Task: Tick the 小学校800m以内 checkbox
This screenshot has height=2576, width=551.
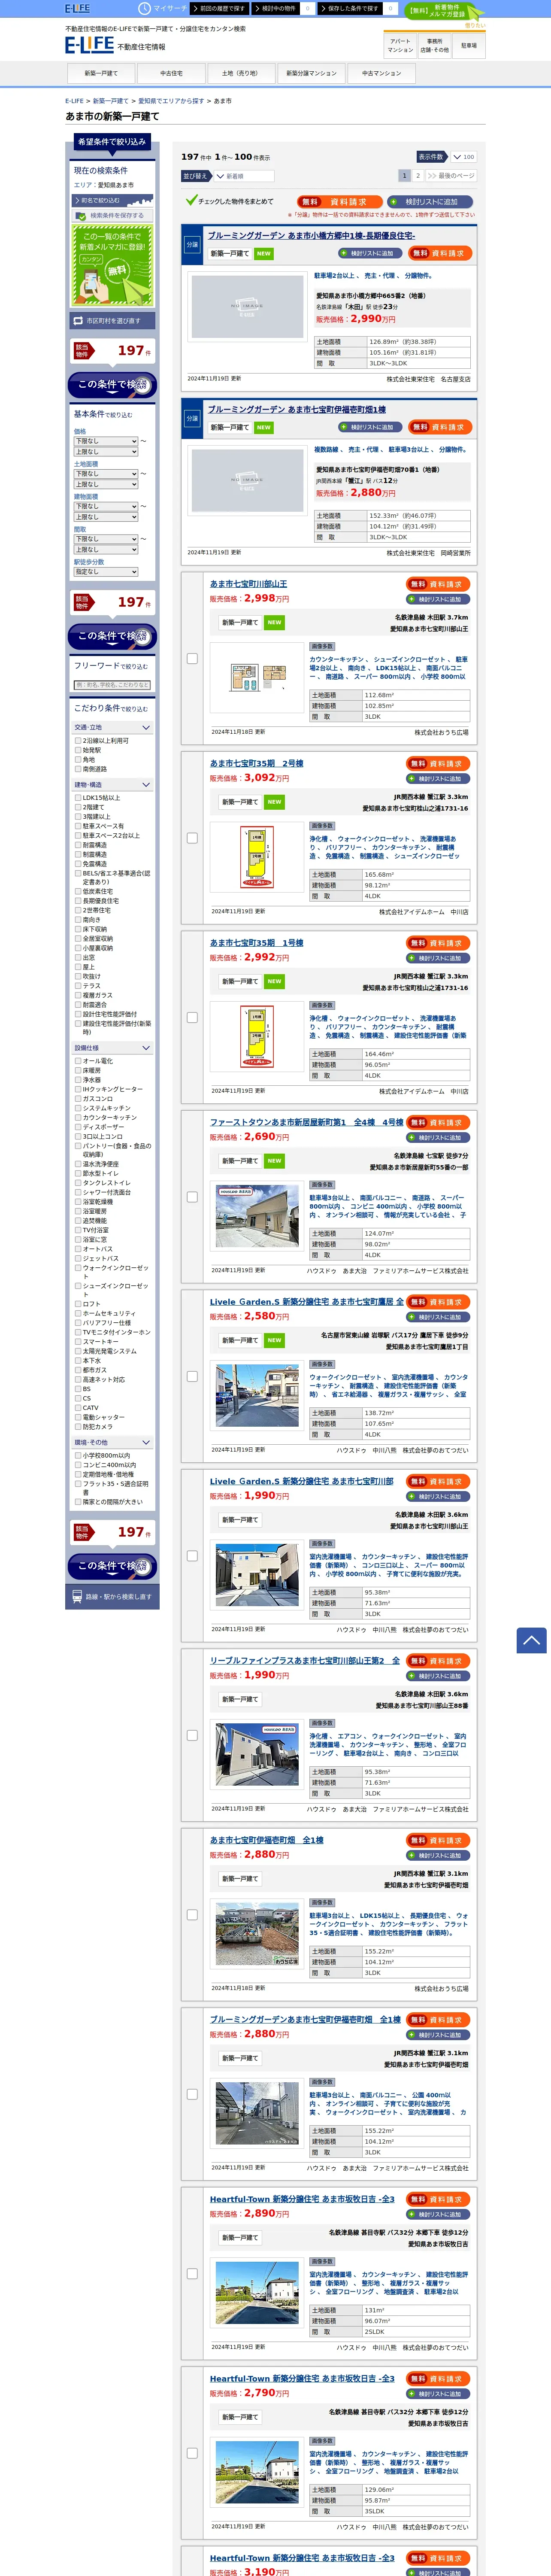Action: click(78, 1455)
